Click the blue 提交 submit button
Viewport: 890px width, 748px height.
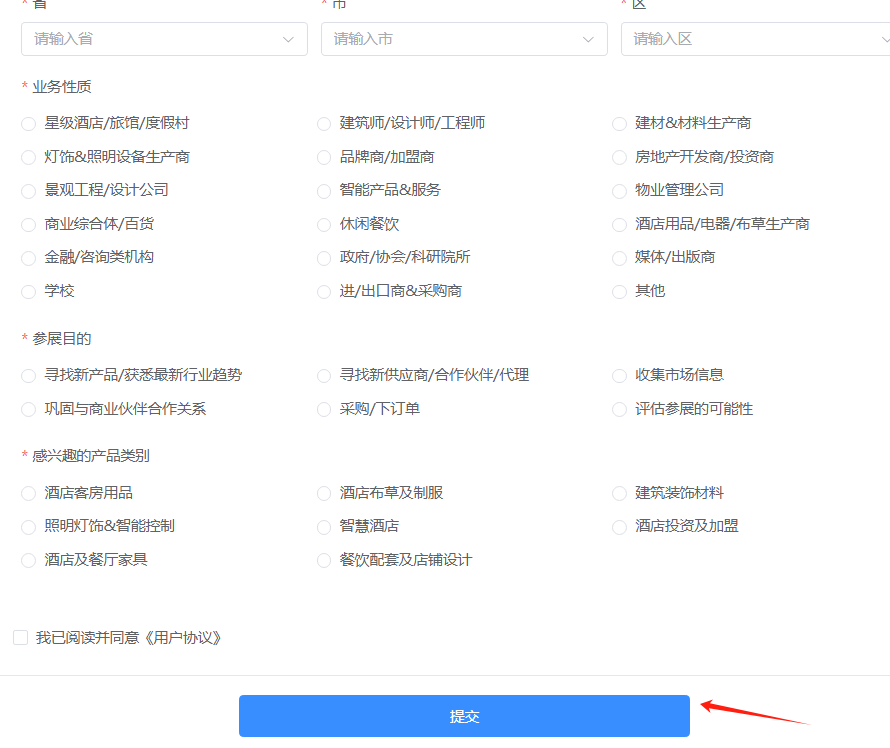click(464, 716)
